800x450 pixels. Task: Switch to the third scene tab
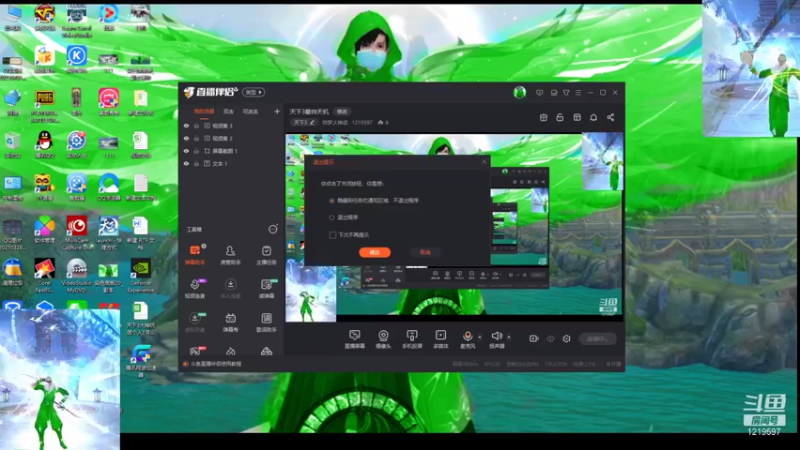pyautogui.click(x=250, y=111)
